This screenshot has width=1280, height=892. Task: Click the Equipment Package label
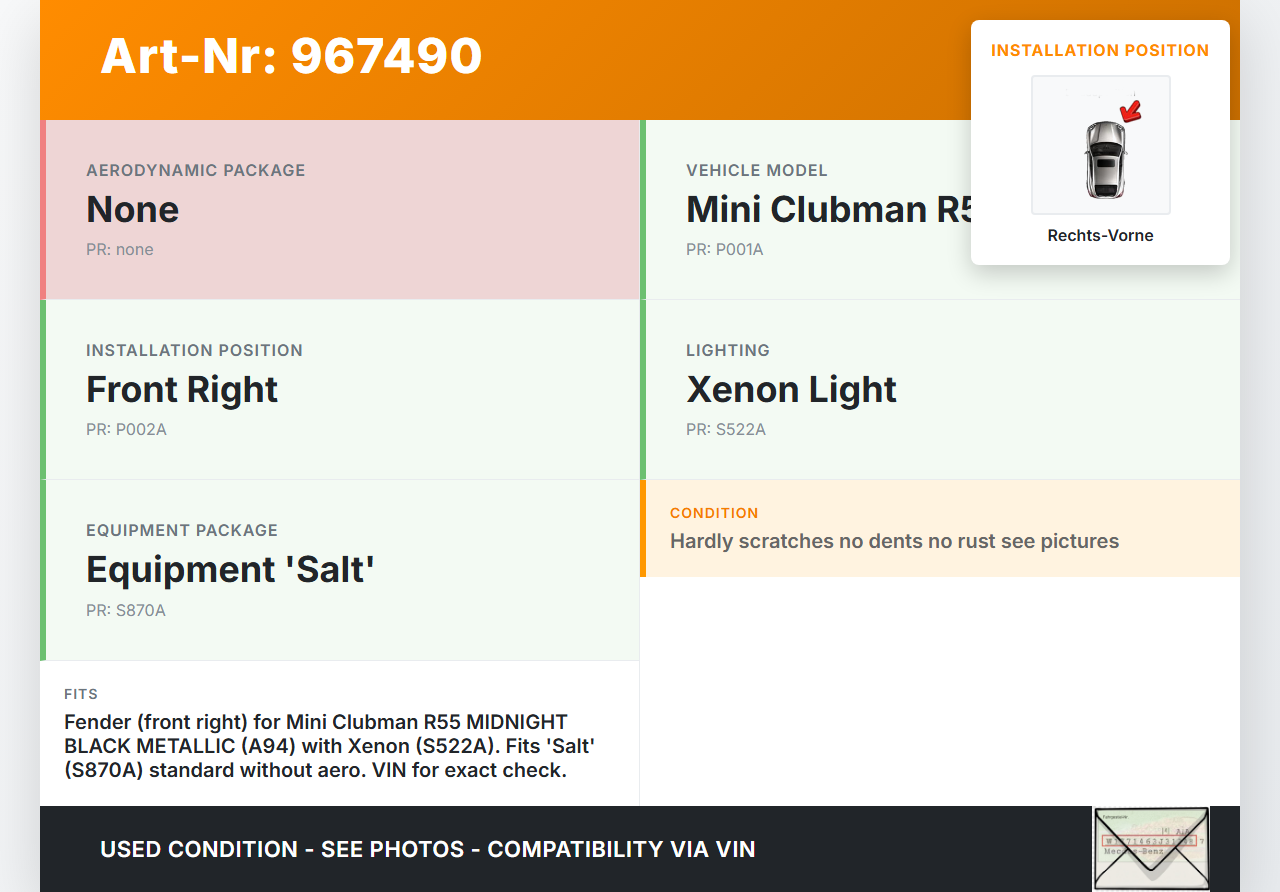[x=182, y=530]
